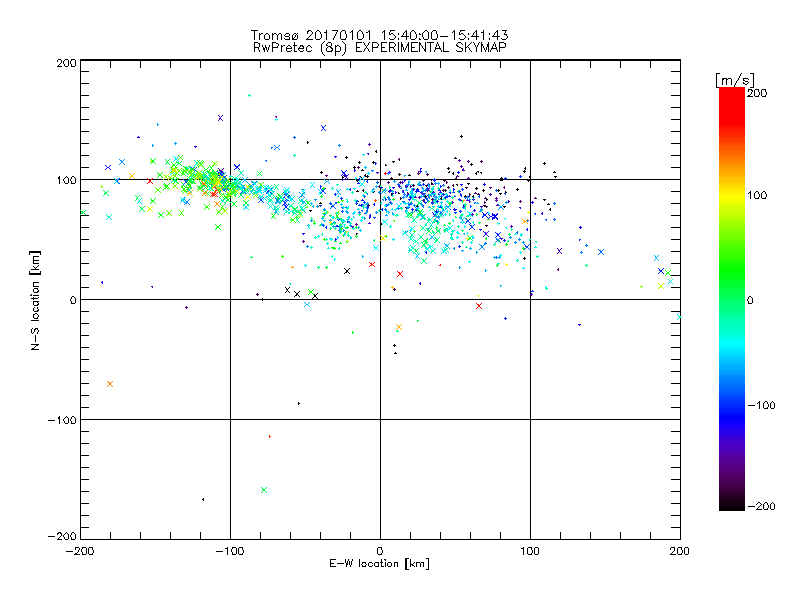Select the "[m/s]" colorbar unit label
The height and width of the screenshot is (600, 800).
(x=735, y=80)
